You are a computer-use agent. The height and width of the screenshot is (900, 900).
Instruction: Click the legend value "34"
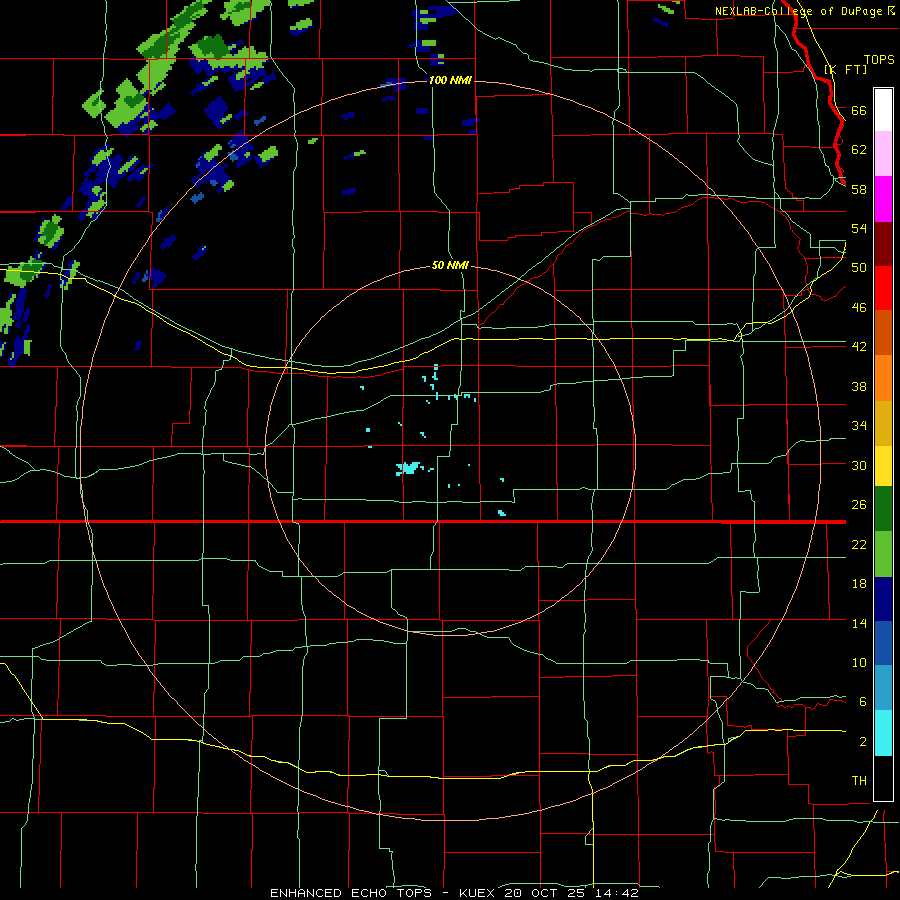click(859, 426)
